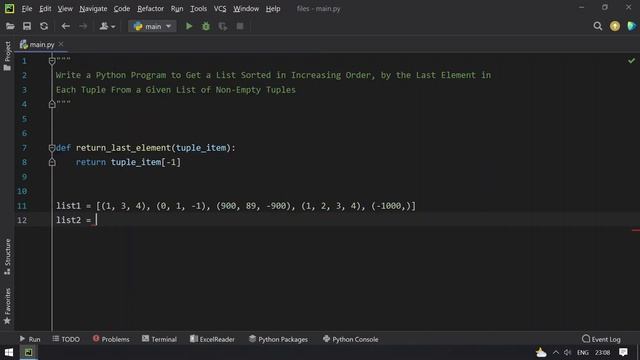
Task: Open the Problems tool window
Action: pyautogui.click(x=111, y=339)
